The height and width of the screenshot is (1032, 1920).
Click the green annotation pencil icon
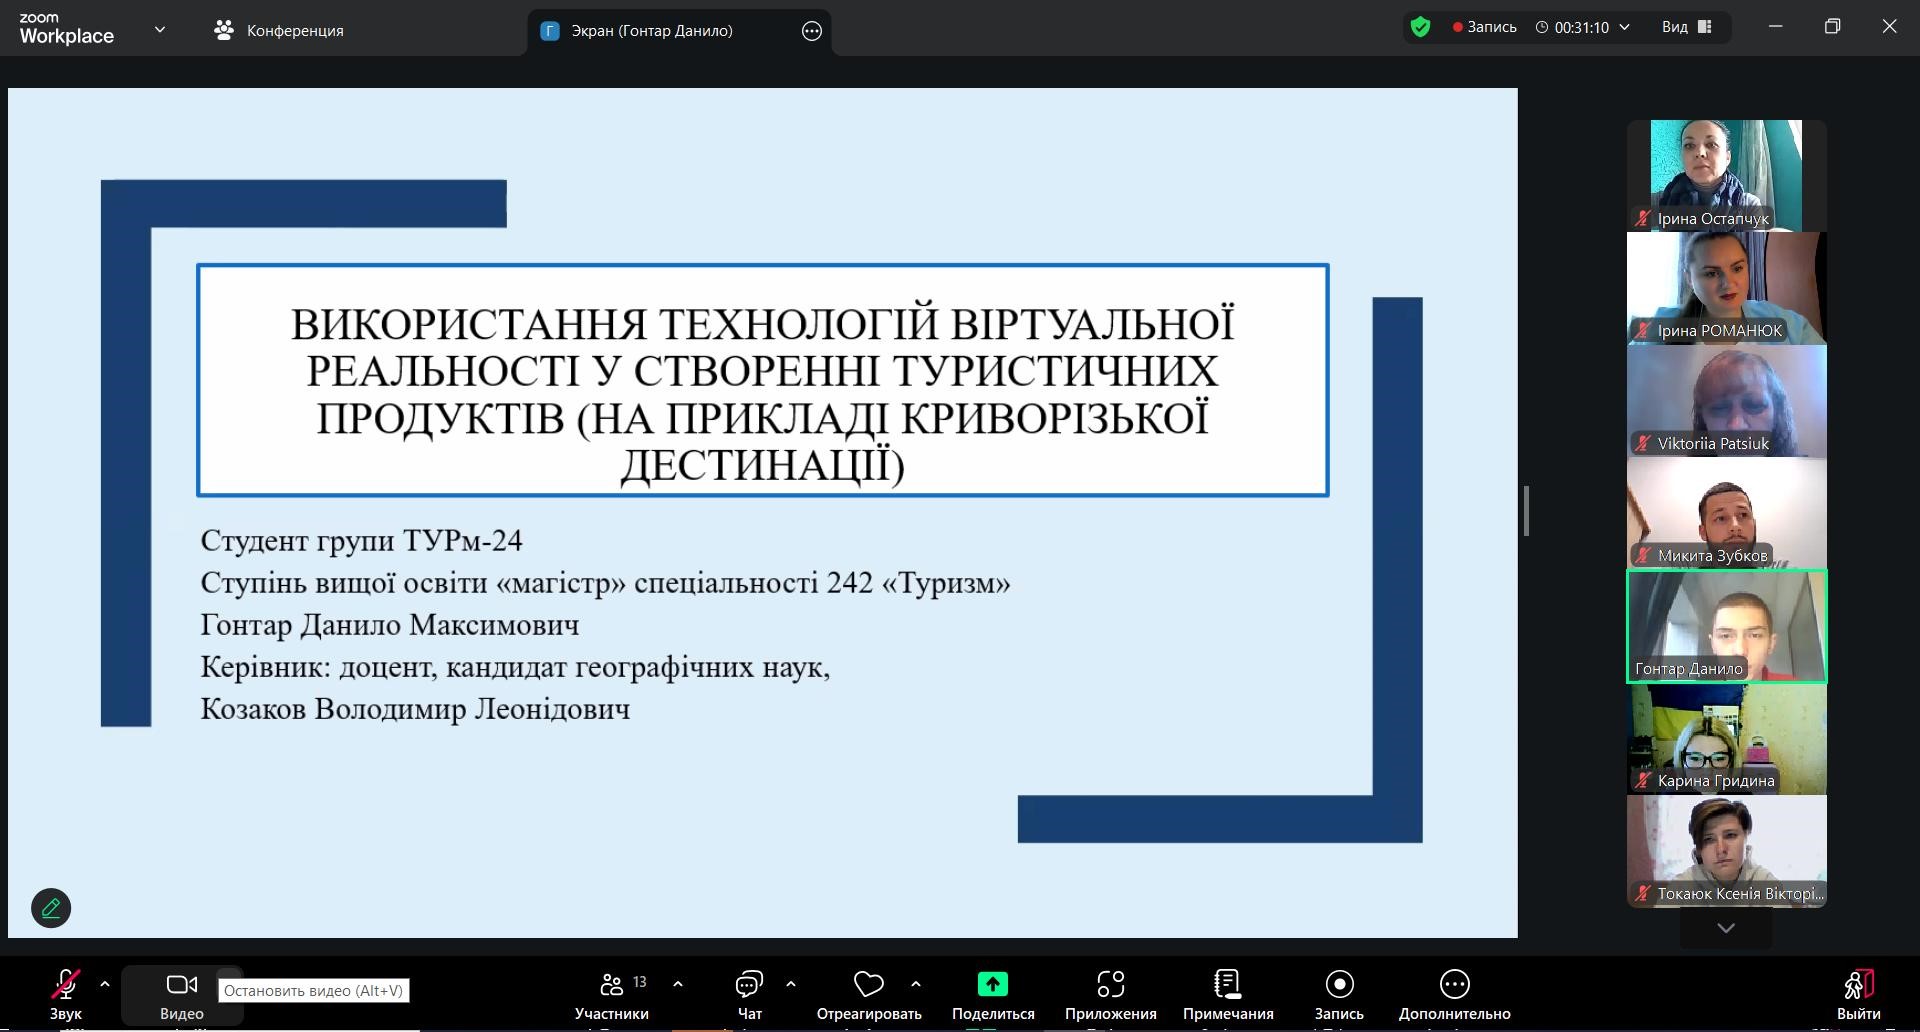(51, 908)
